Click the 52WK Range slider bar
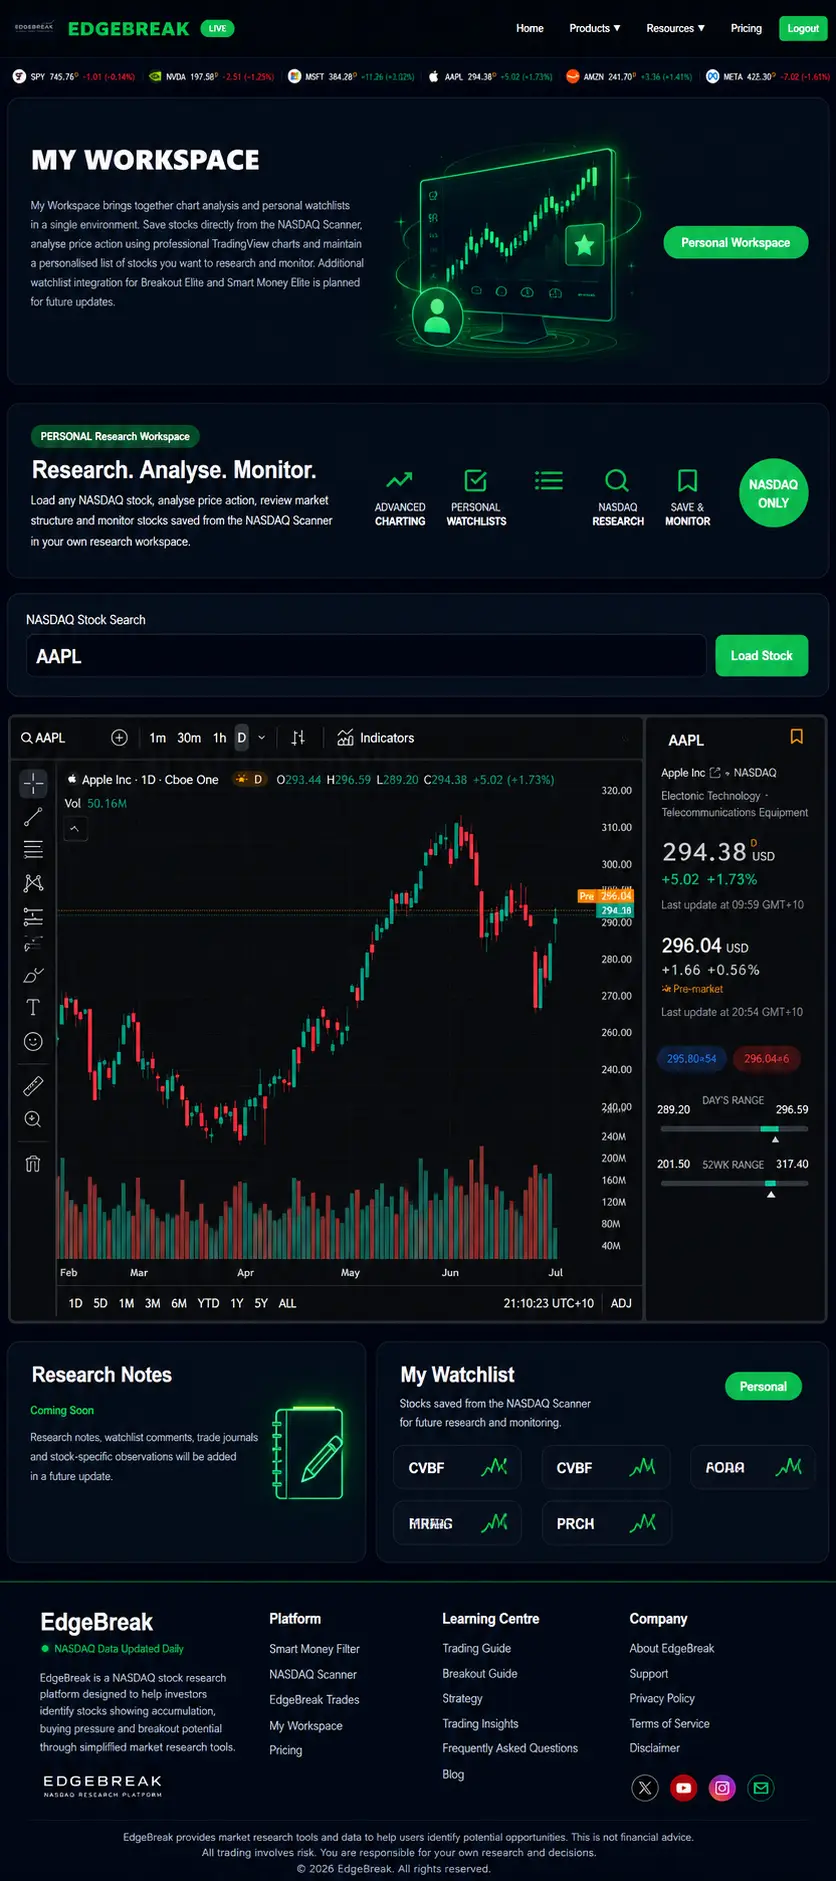Screen dimensions: 836x1881 pos(734,1184)
